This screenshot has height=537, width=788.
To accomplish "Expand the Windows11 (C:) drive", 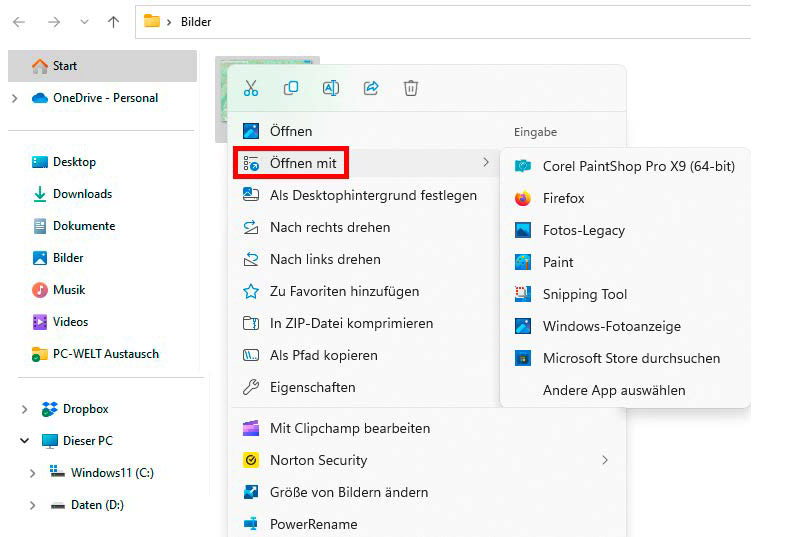I will click(x=33, y=473).
